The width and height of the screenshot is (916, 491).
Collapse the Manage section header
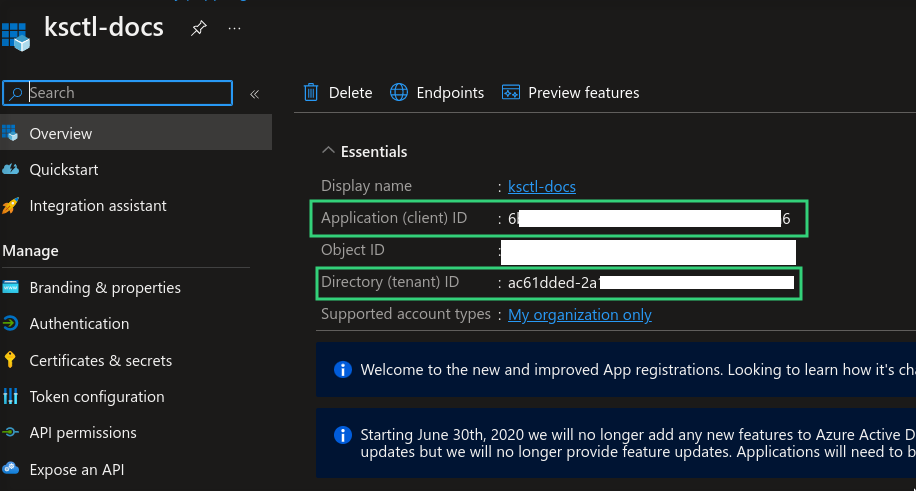click(31, 251)
